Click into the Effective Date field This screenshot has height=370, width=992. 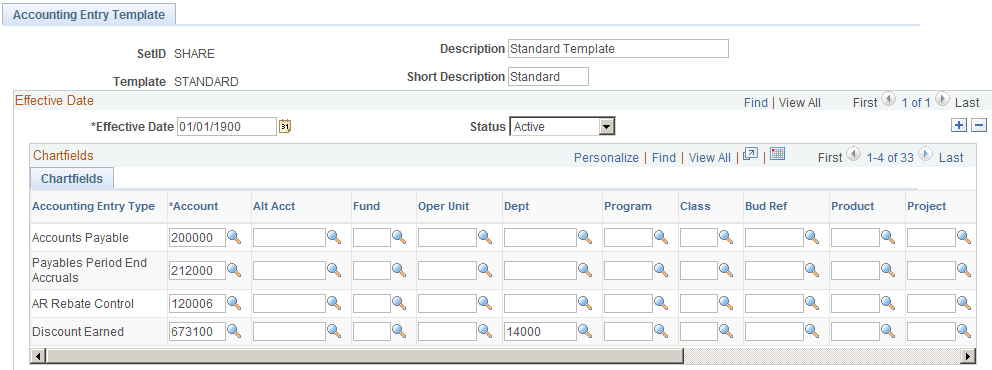click(x=227, y=126)
